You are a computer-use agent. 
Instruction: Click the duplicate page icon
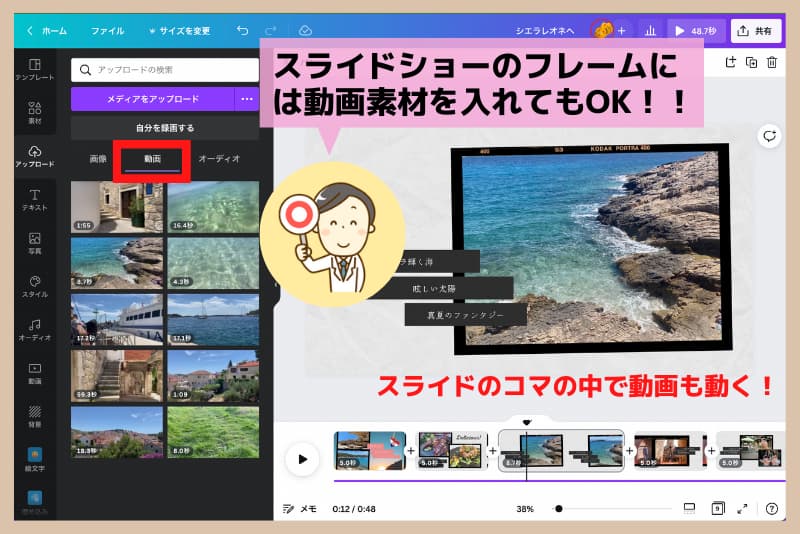pyautogui.click(x=752, y=62)
